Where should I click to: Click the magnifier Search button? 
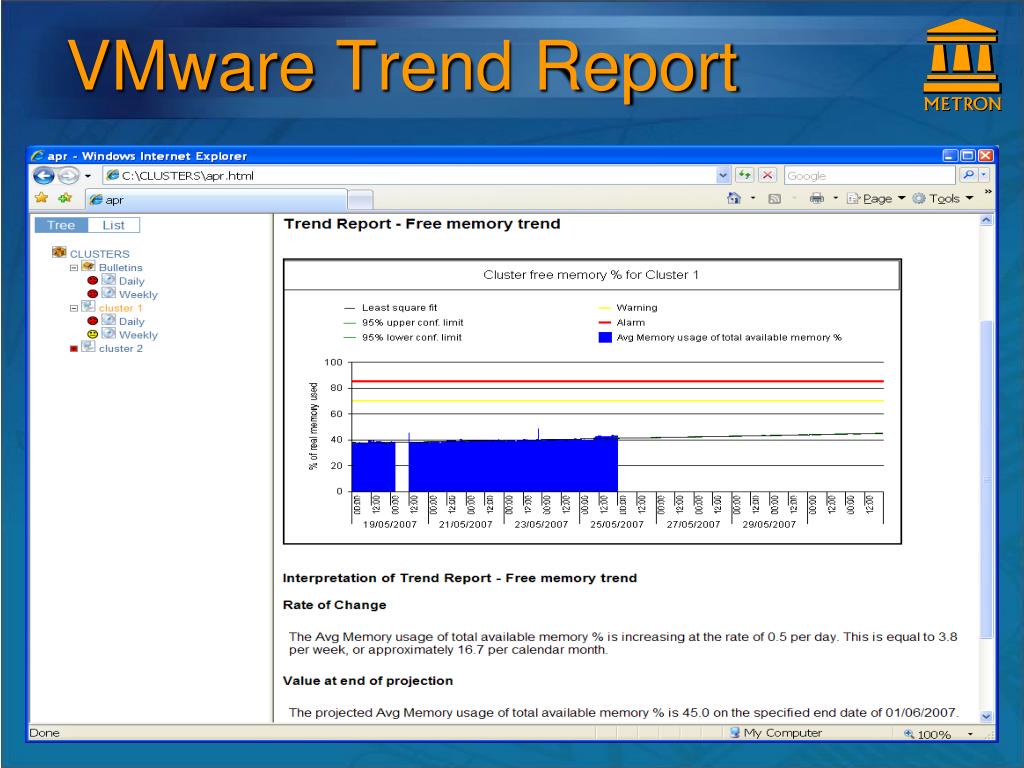pos(968,175)
